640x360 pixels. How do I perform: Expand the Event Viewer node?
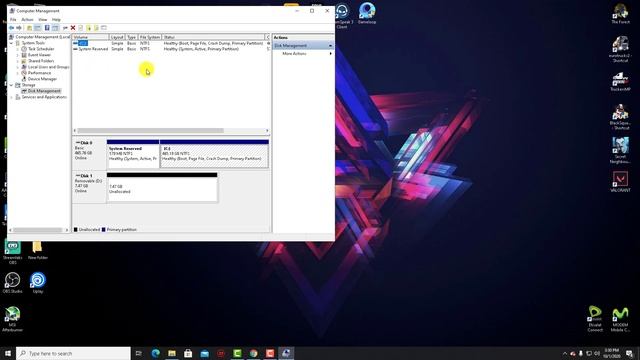coord(18,55)
